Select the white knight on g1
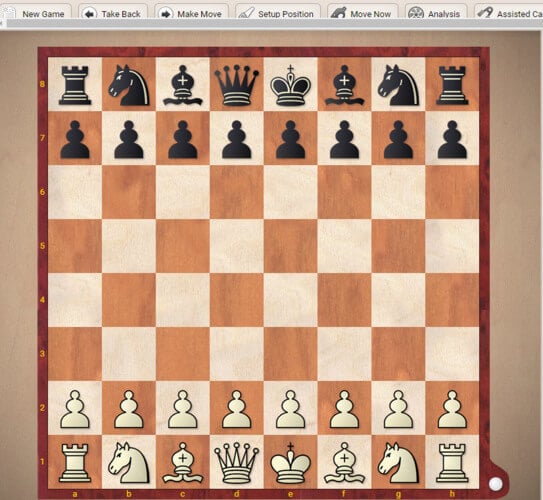 (x=398, y=463)
